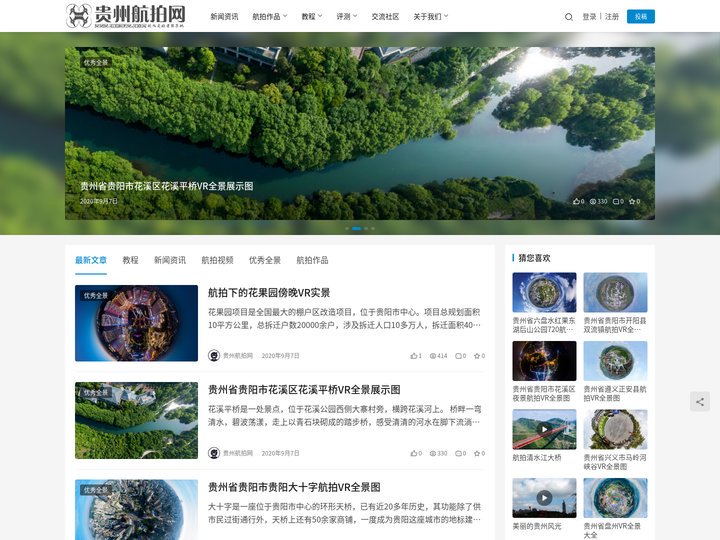Select the 最新文章 tab
720x540 pixels.
pyautogui.click(x=91, y=260)
